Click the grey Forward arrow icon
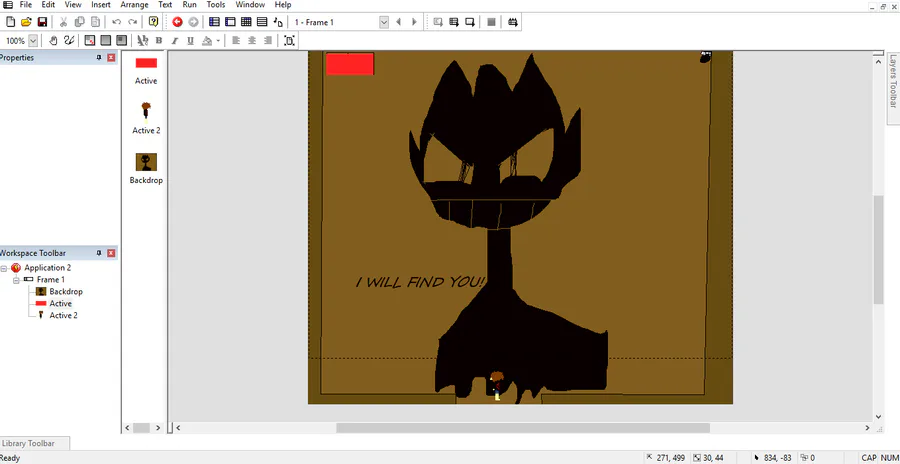 click(193, 22)
